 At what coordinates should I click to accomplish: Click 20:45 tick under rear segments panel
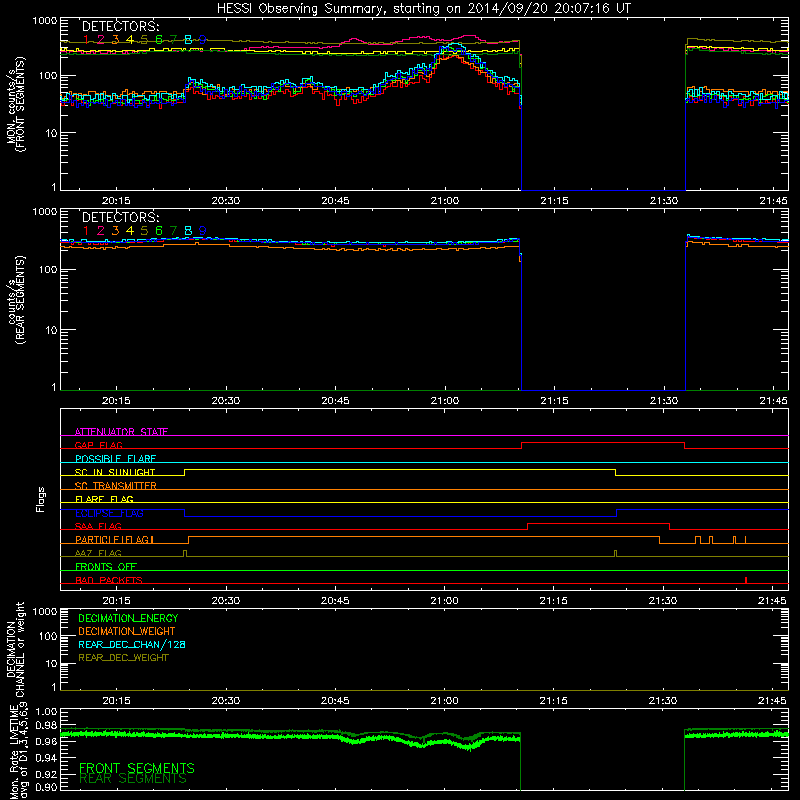point(335,401)
